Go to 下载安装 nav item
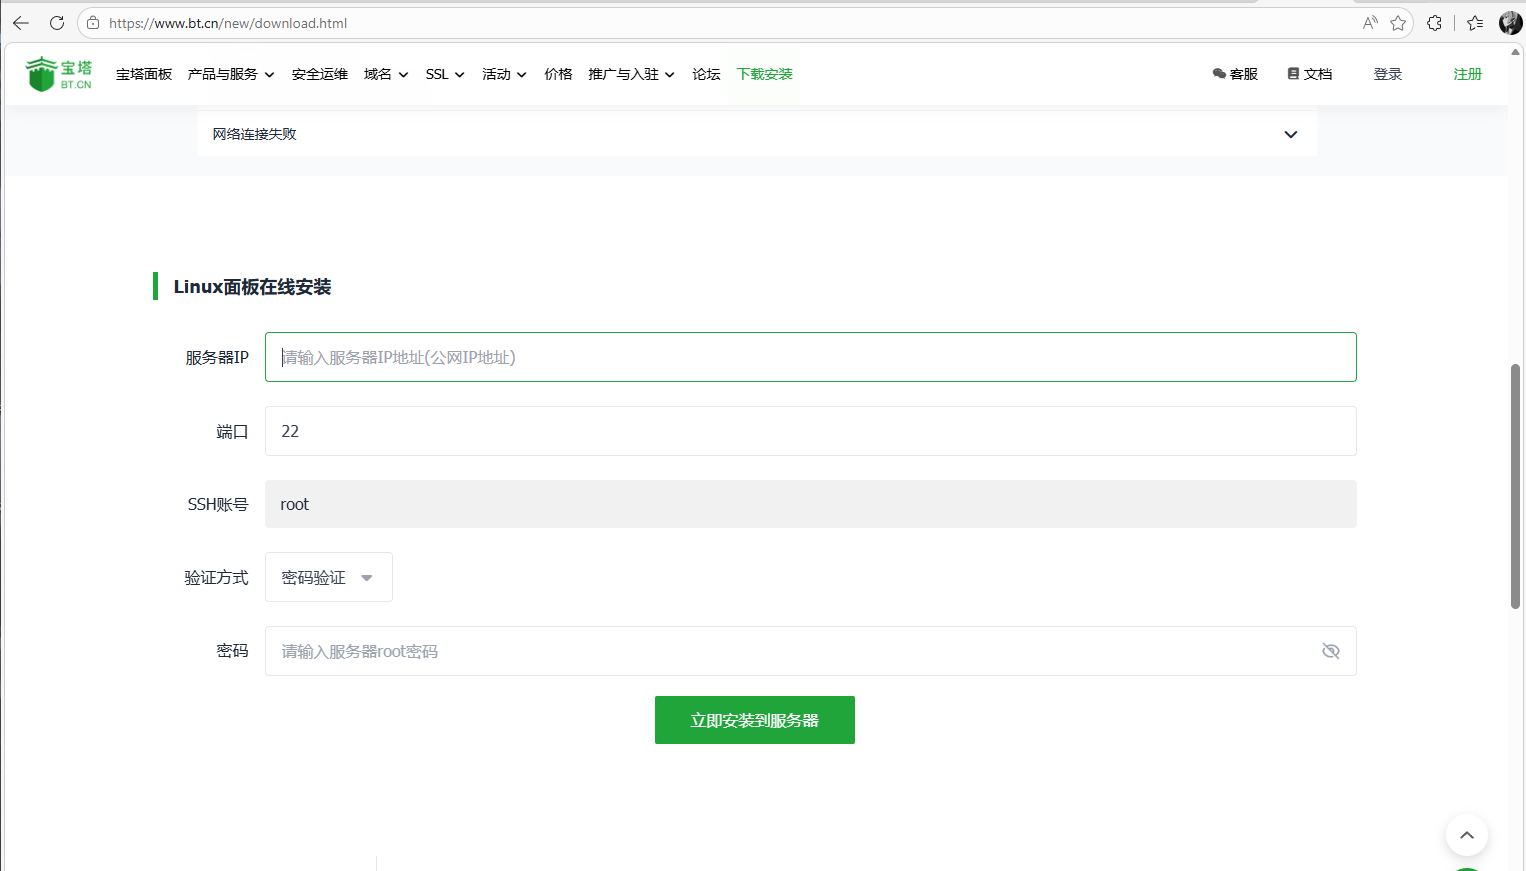The width and height of the screenshot is (1526, 871). pyautogui.click(x=764, y=74)
